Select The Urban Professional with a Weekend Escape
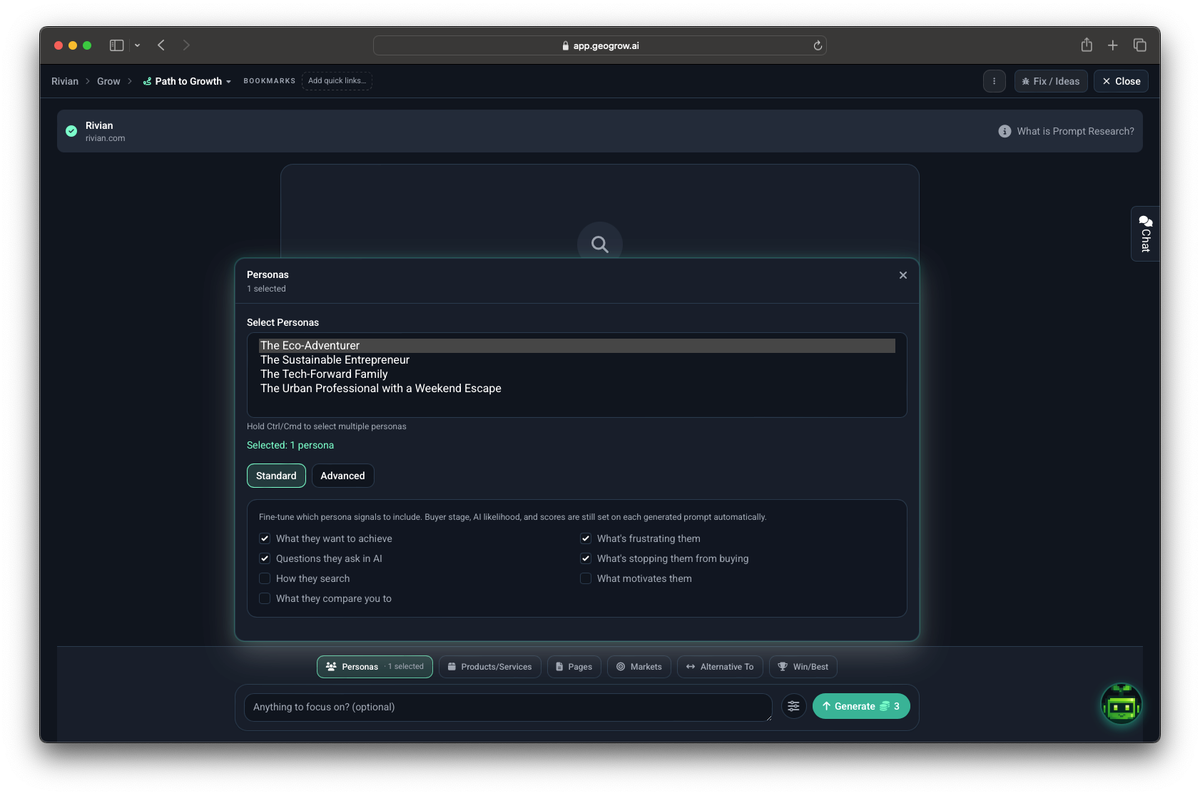The height and width of the screenshot is (795, 1200). pos(577,388)
